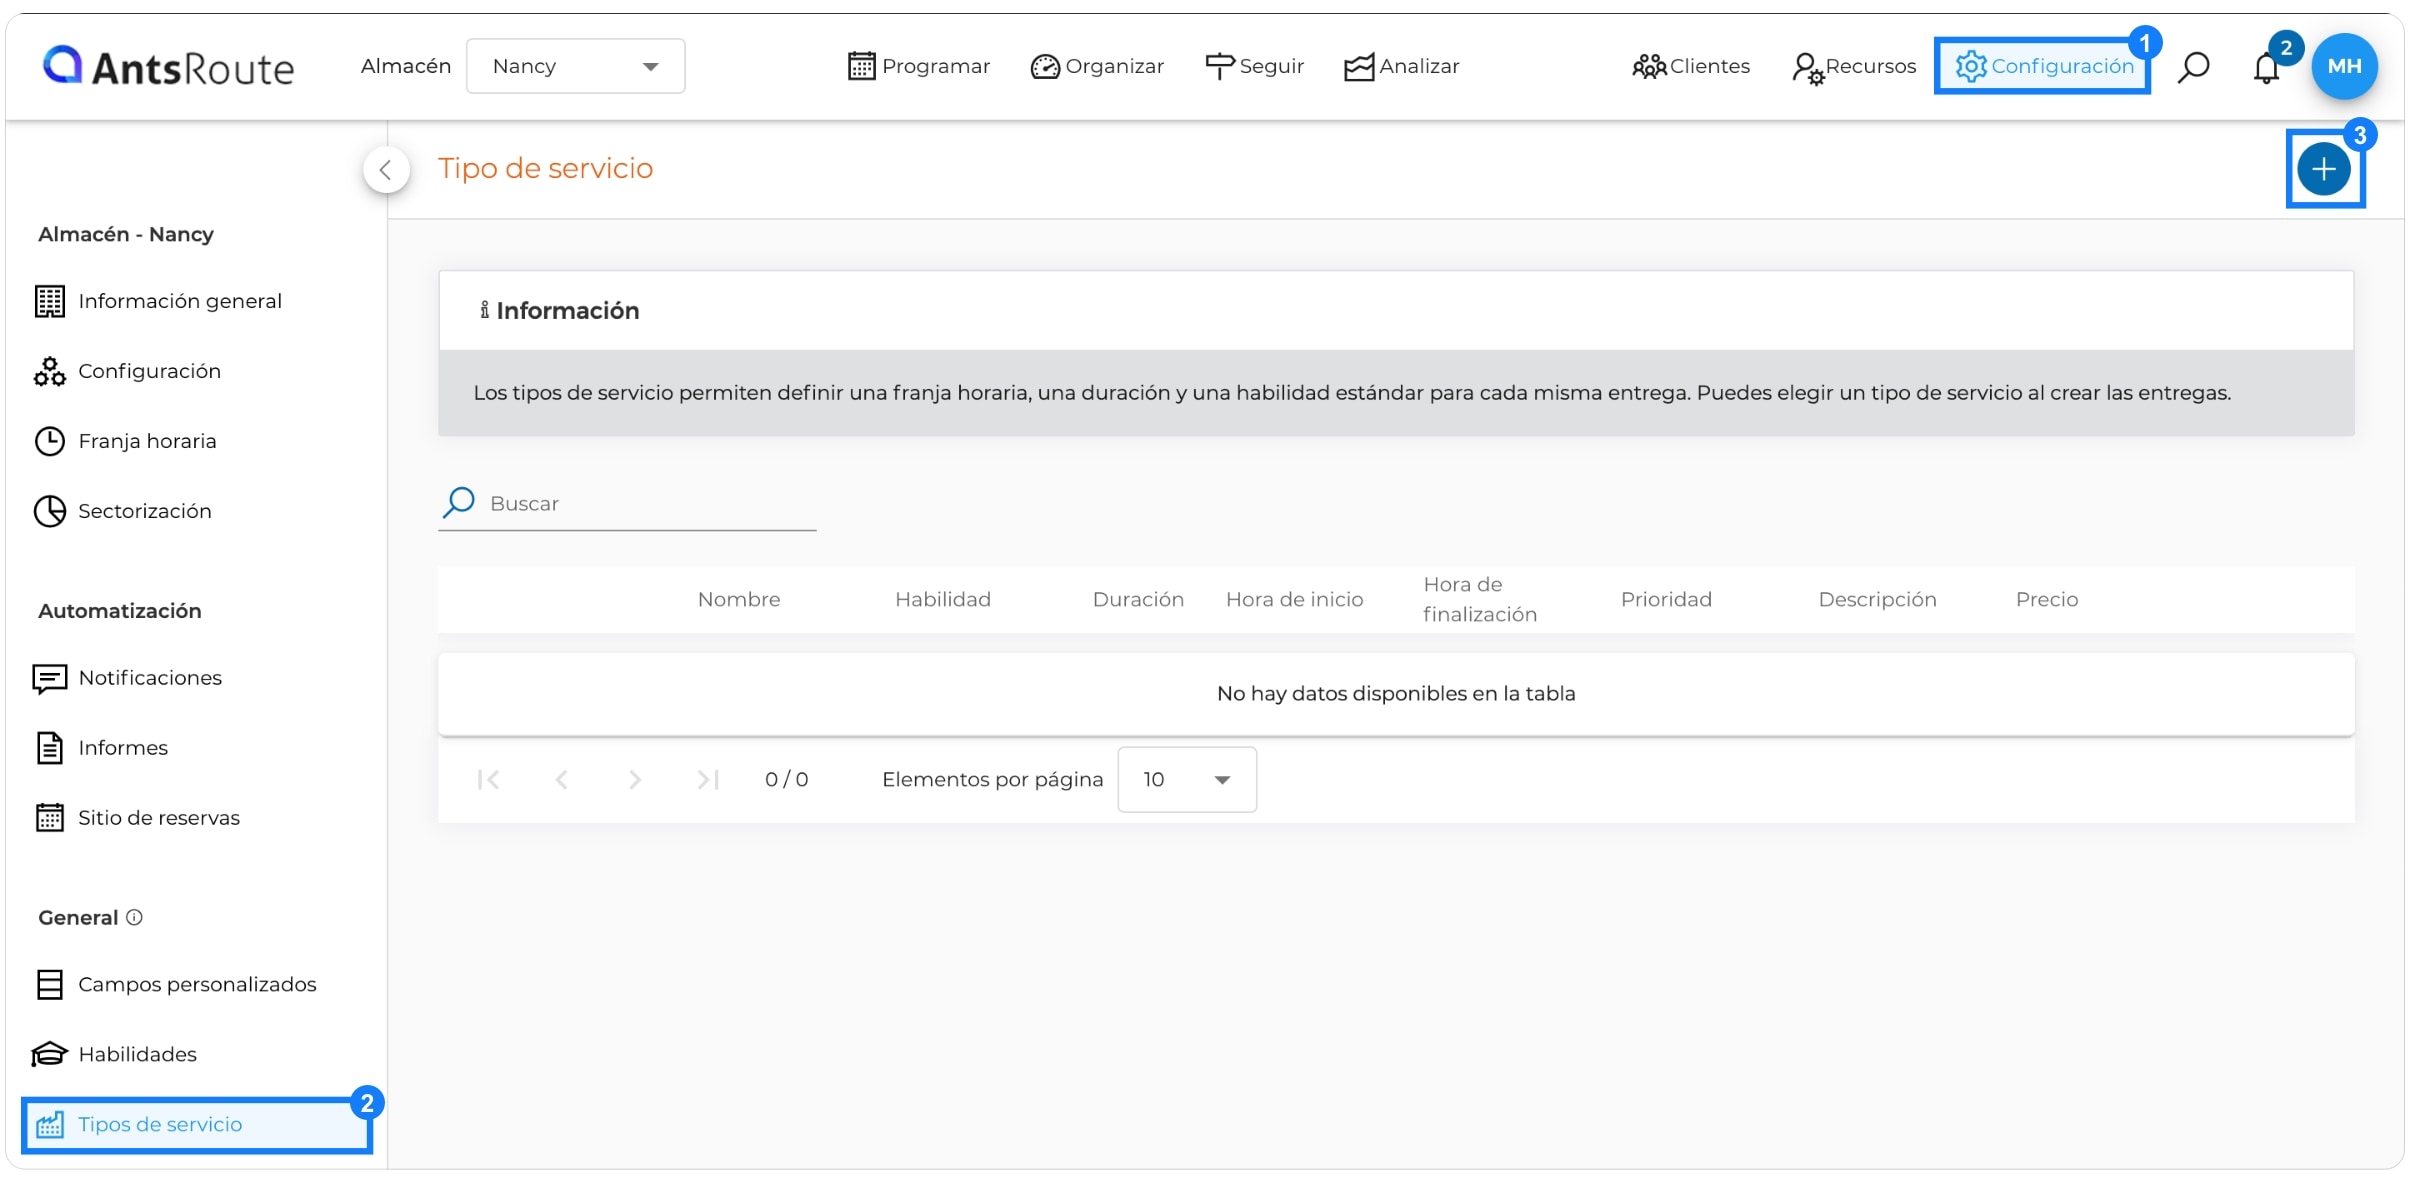The image size is (2410, 1182).
Task: Click the Habilidades graduation cap icon
Action: (x=49, y=1055)
